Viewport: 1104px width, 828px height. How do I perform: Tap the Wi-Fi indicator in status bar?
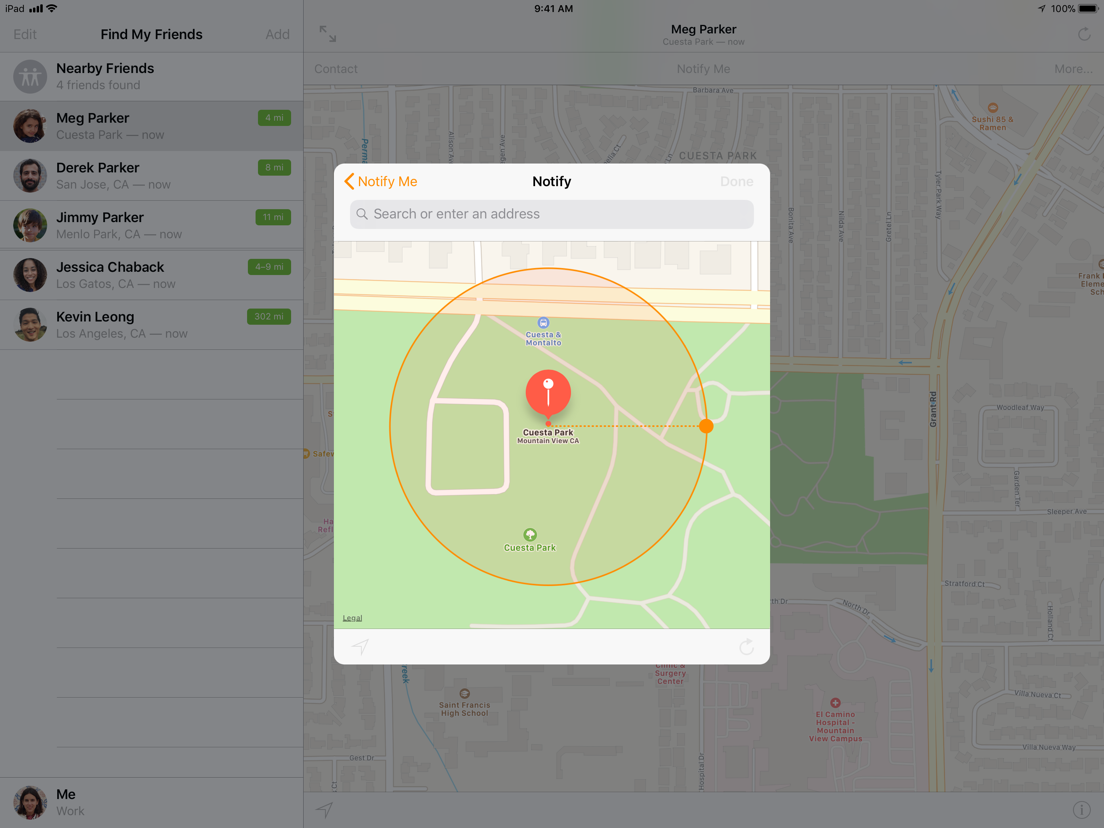coord(51,8)
